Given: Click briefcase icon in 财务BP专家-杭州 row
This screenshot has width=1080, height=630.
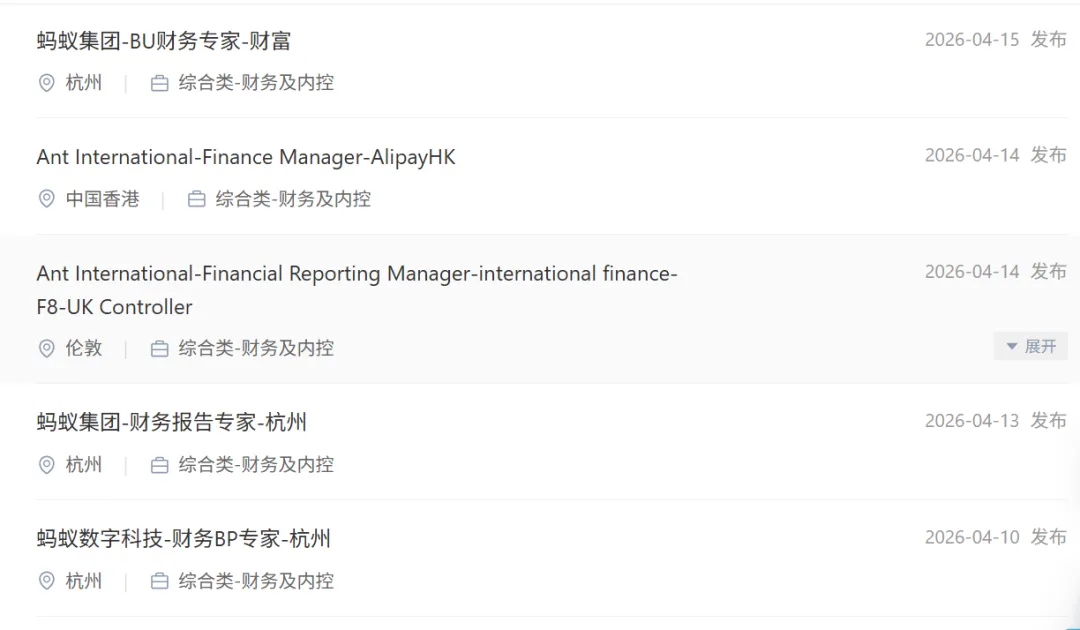Looking at the screenshot, I should point(159,580).
